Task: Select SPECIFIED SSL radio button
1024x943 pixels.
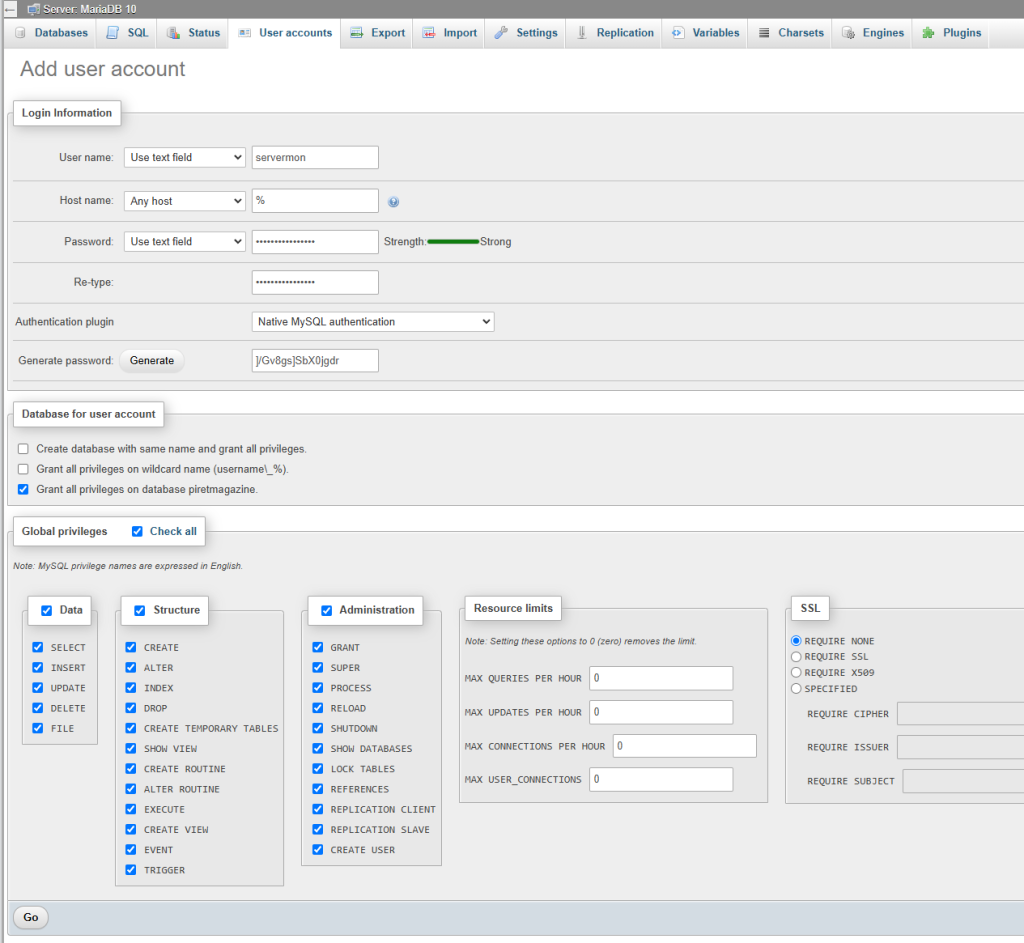Action: 796,689
